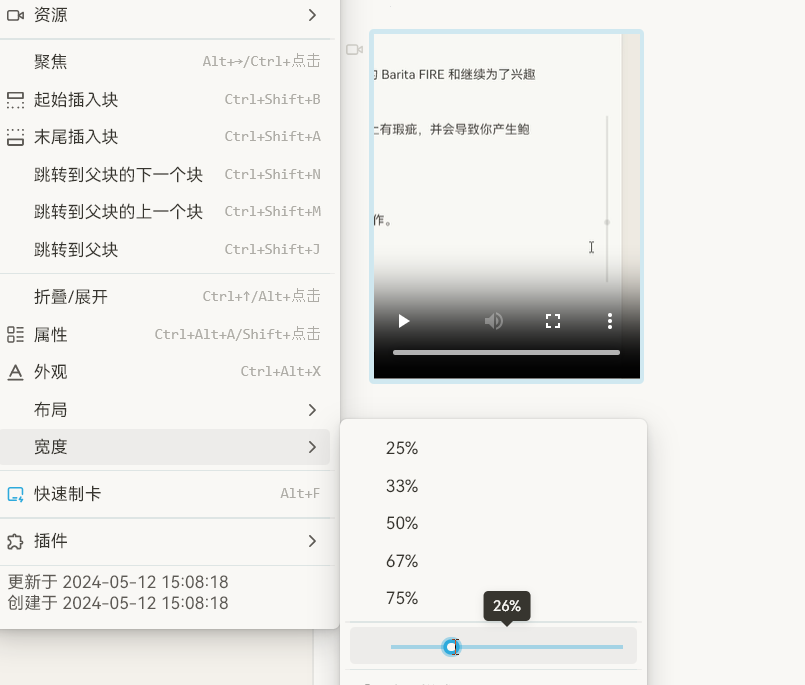Open the 属性 attributes entry
Image resolution: width=805 pixels, height=685 pixels.
tap(164, 334)
